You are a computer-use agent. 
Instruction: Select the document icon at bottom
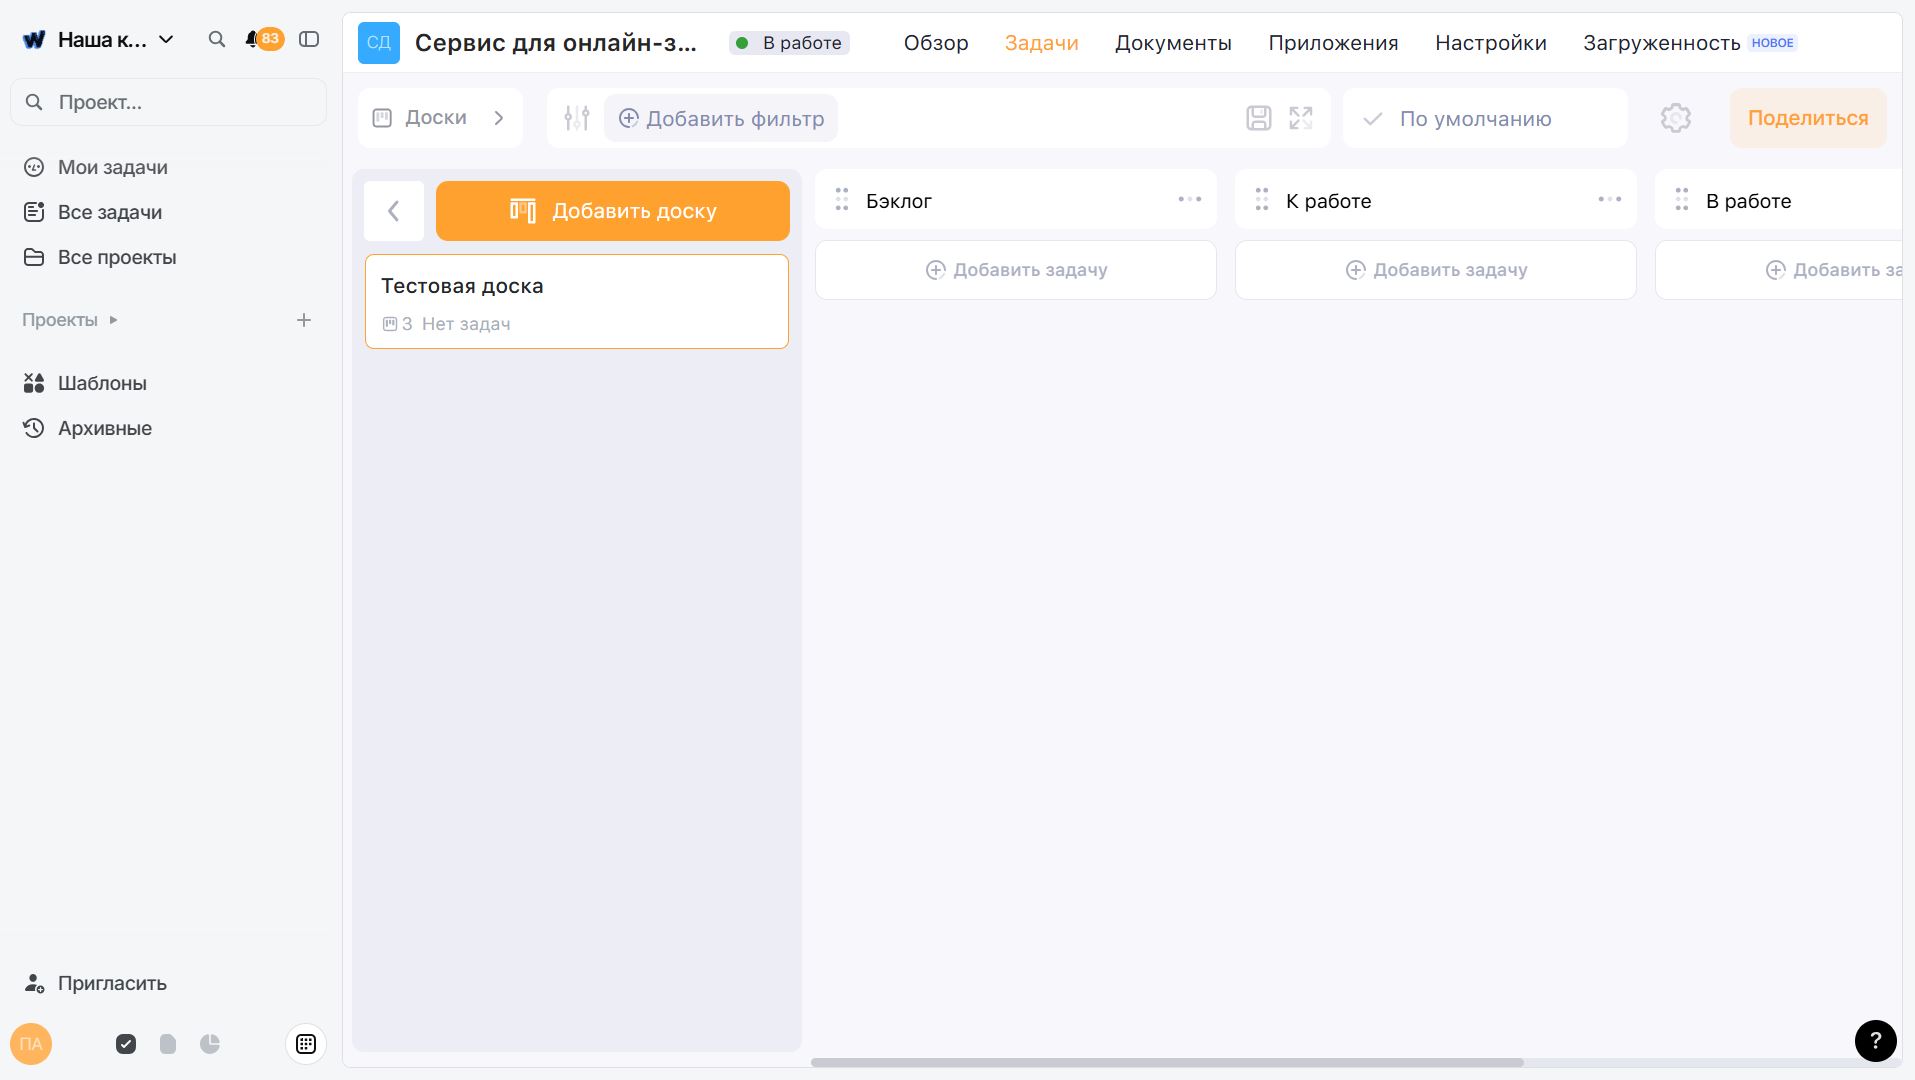tap(168, 1044)
